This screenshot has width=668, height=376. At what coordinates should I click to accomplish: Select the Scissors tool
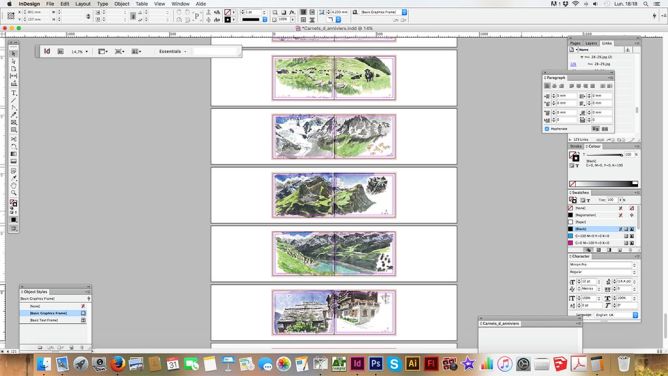[14, 139]
